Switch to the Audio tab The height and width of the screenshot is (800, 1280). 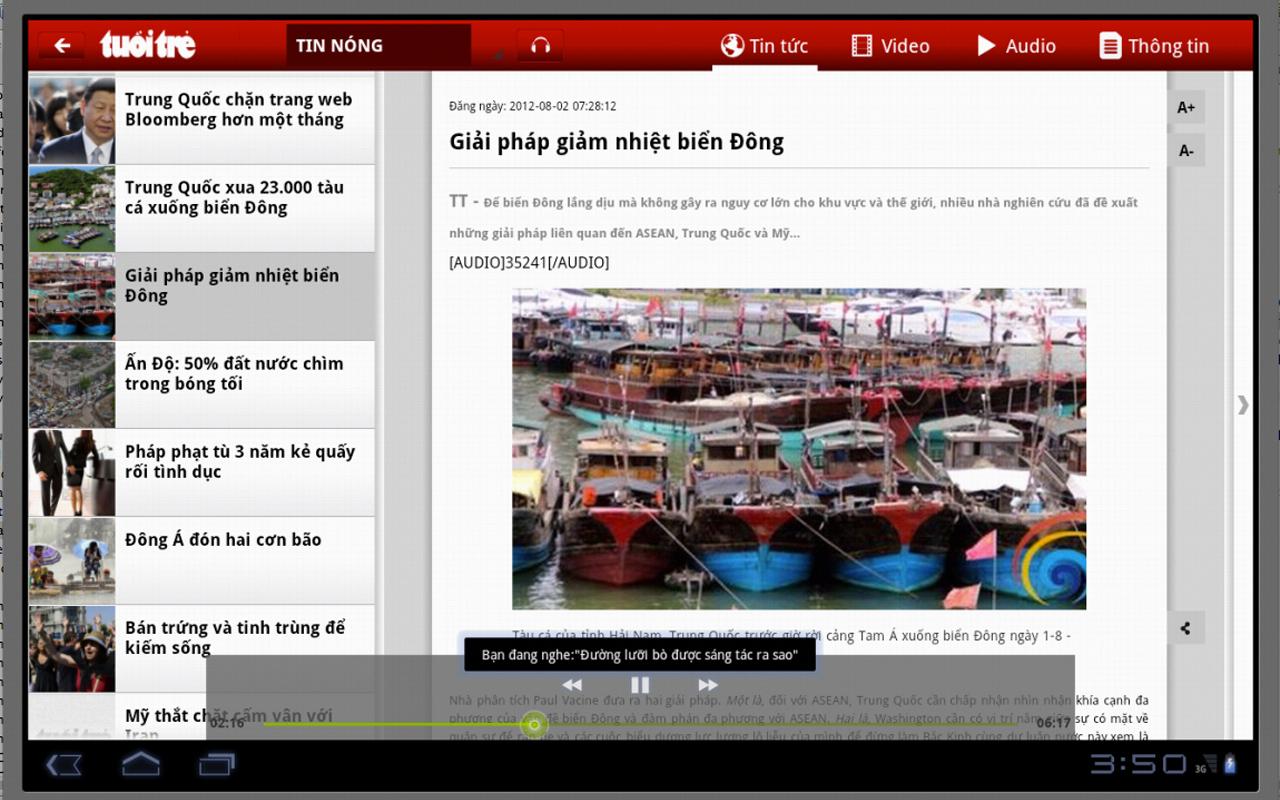coord(1016,46)
